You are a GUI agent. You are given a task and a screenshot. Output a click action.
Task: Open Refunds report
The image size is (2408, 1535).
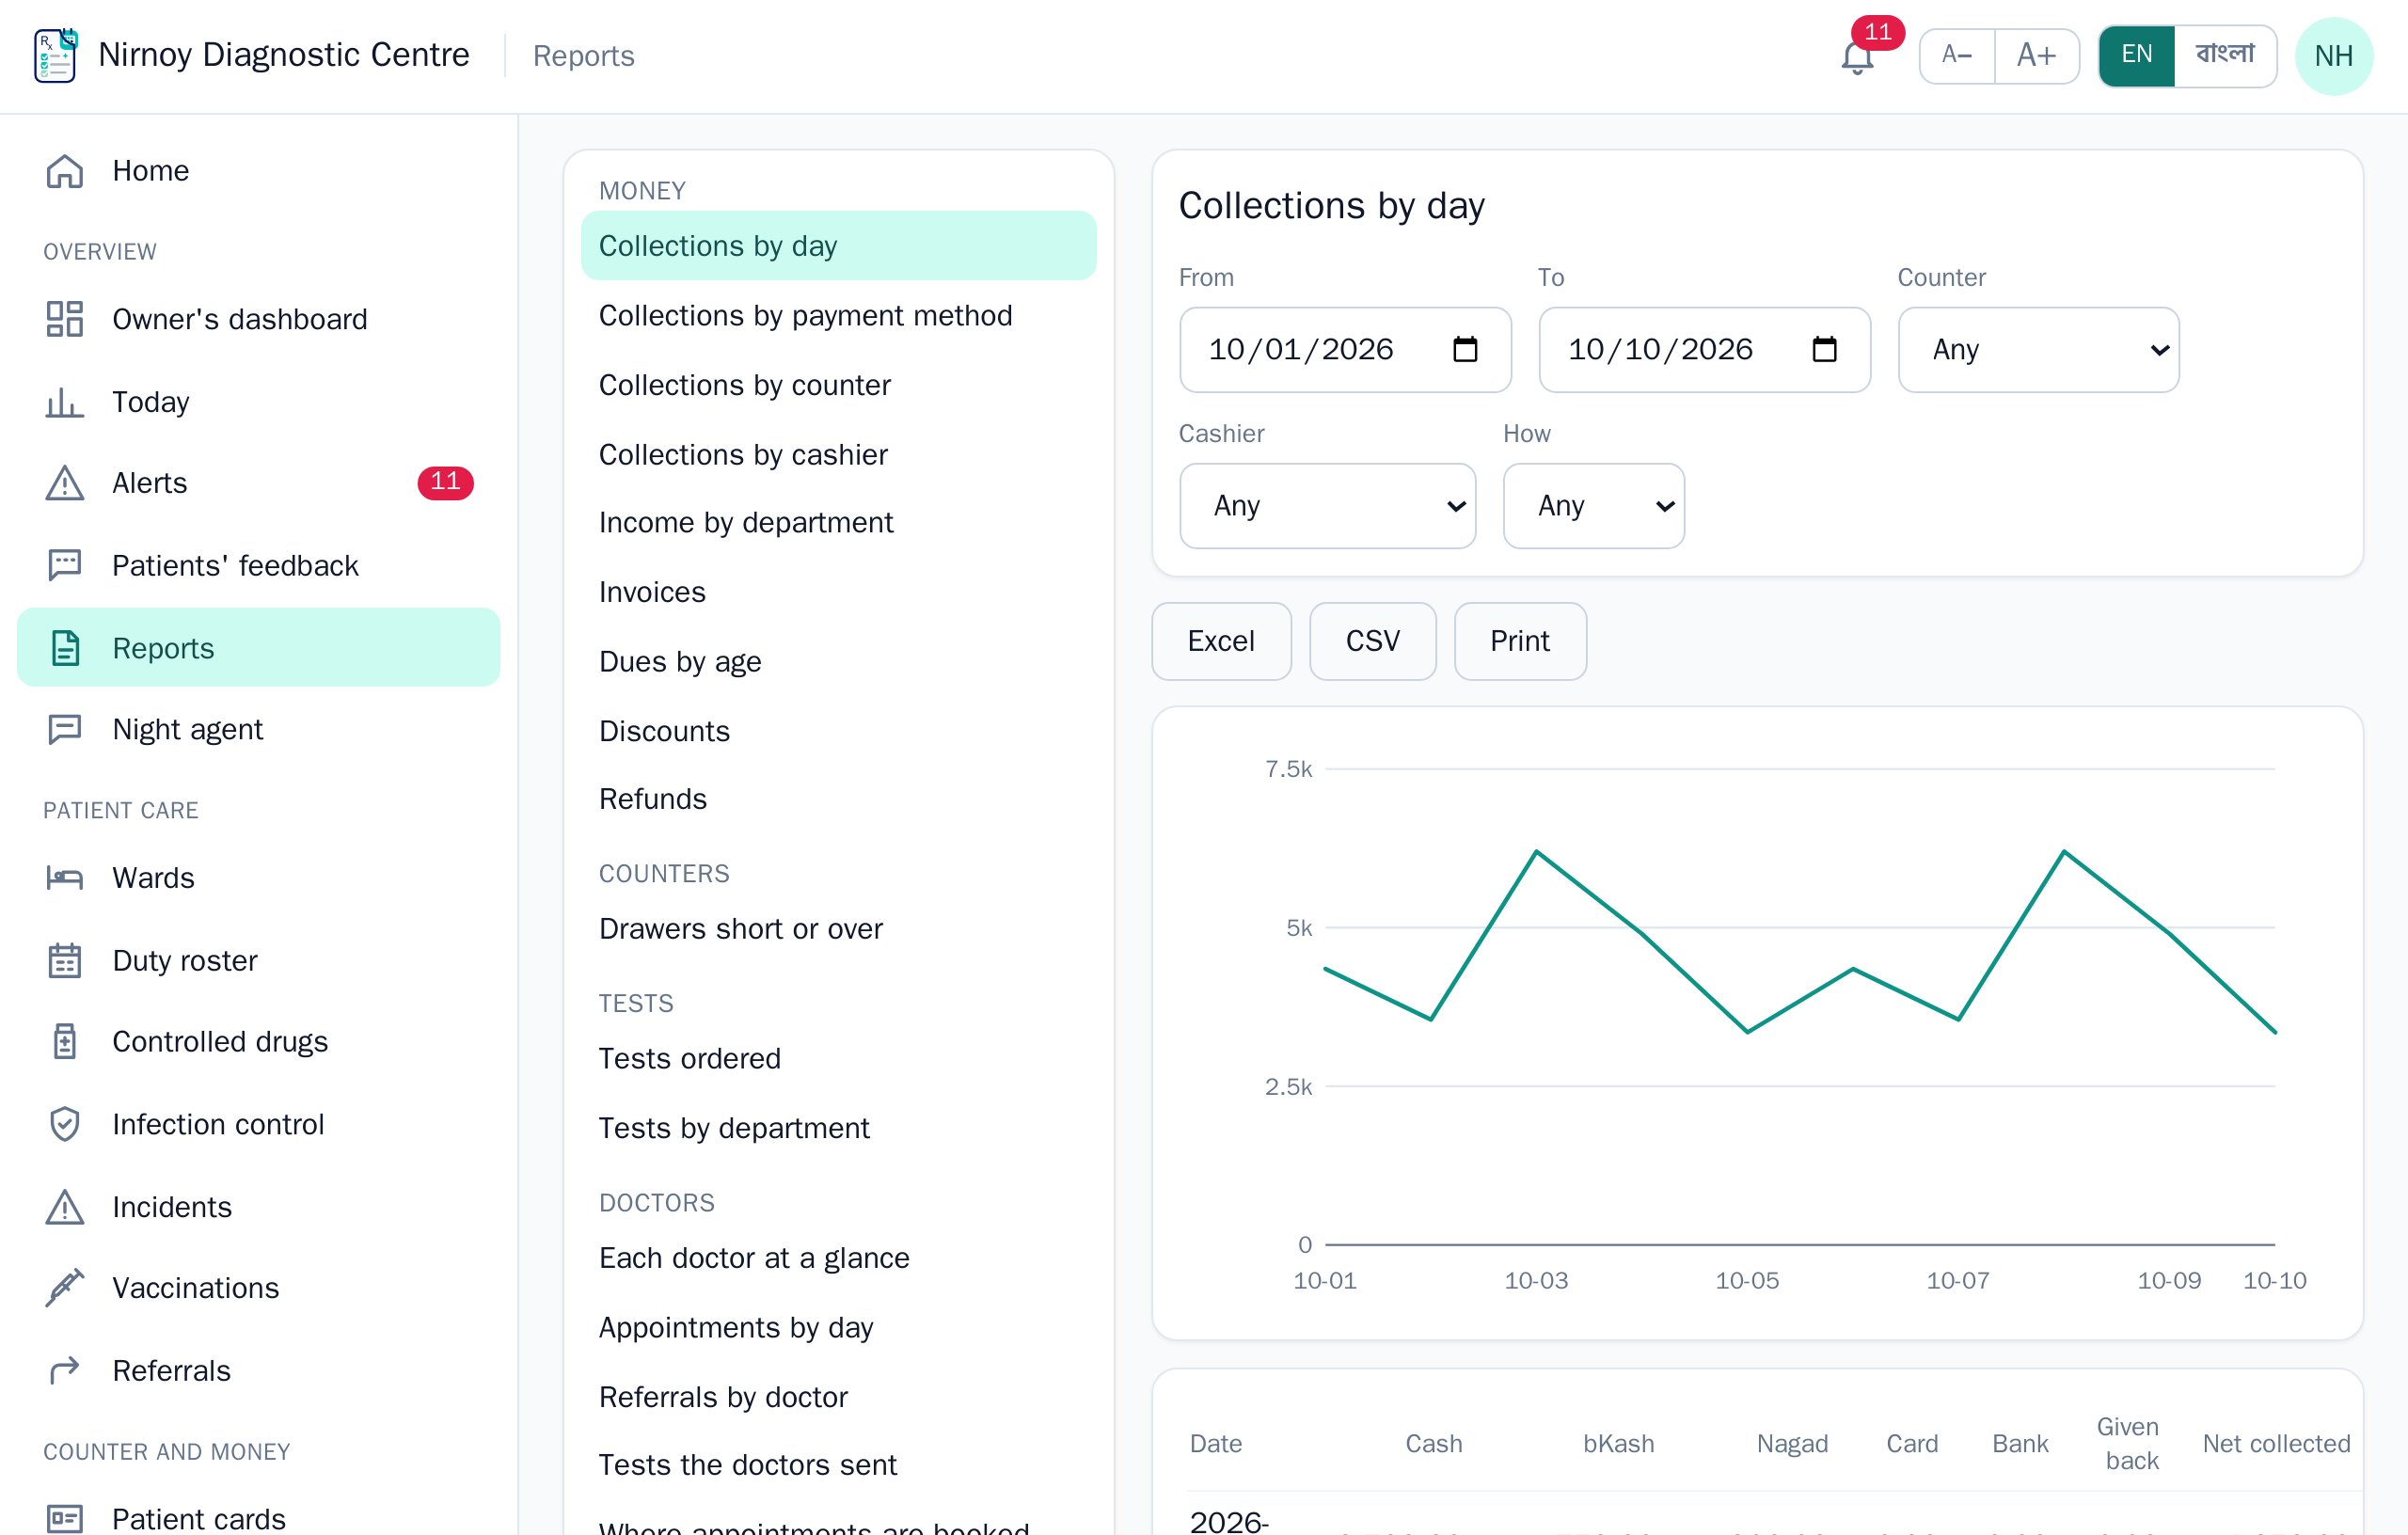tap(838, 799)
